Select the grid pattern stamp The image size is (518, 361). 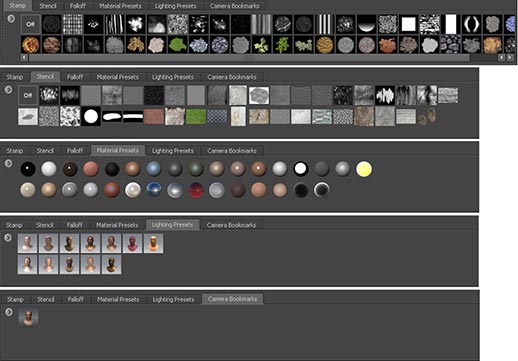(73, 24)
